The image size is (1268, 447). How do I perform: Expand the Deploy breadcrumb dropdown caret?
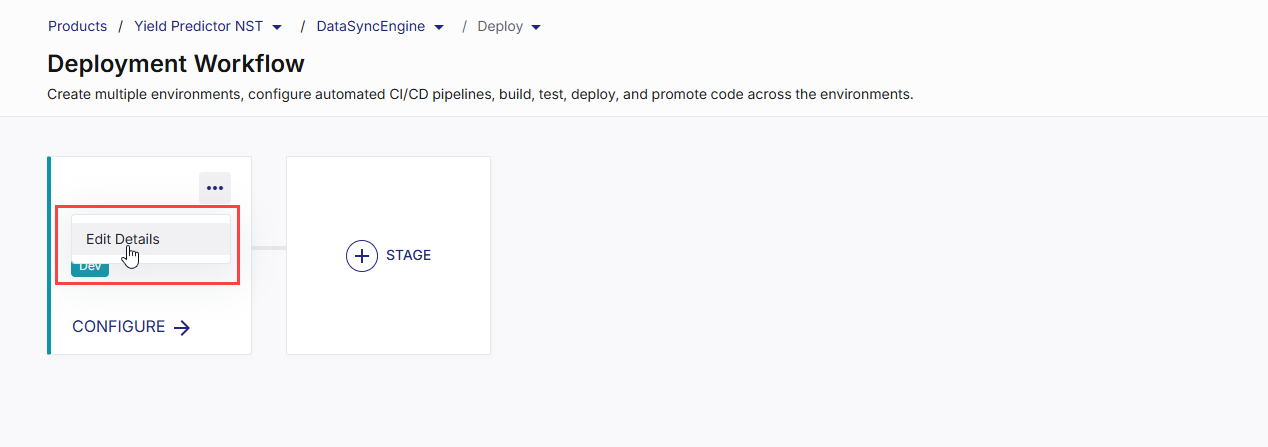click(536, 27)
